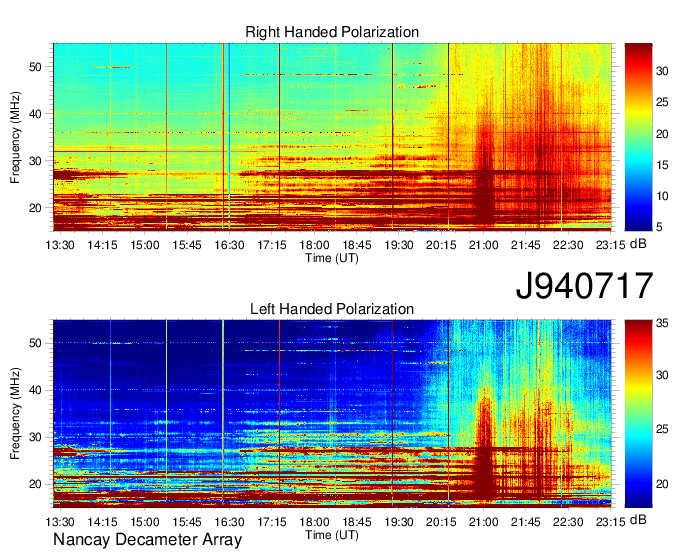Click 'Time (UT)' label under Right Handed plot
This screenshot has height=552, width=680.
point(332,258)
